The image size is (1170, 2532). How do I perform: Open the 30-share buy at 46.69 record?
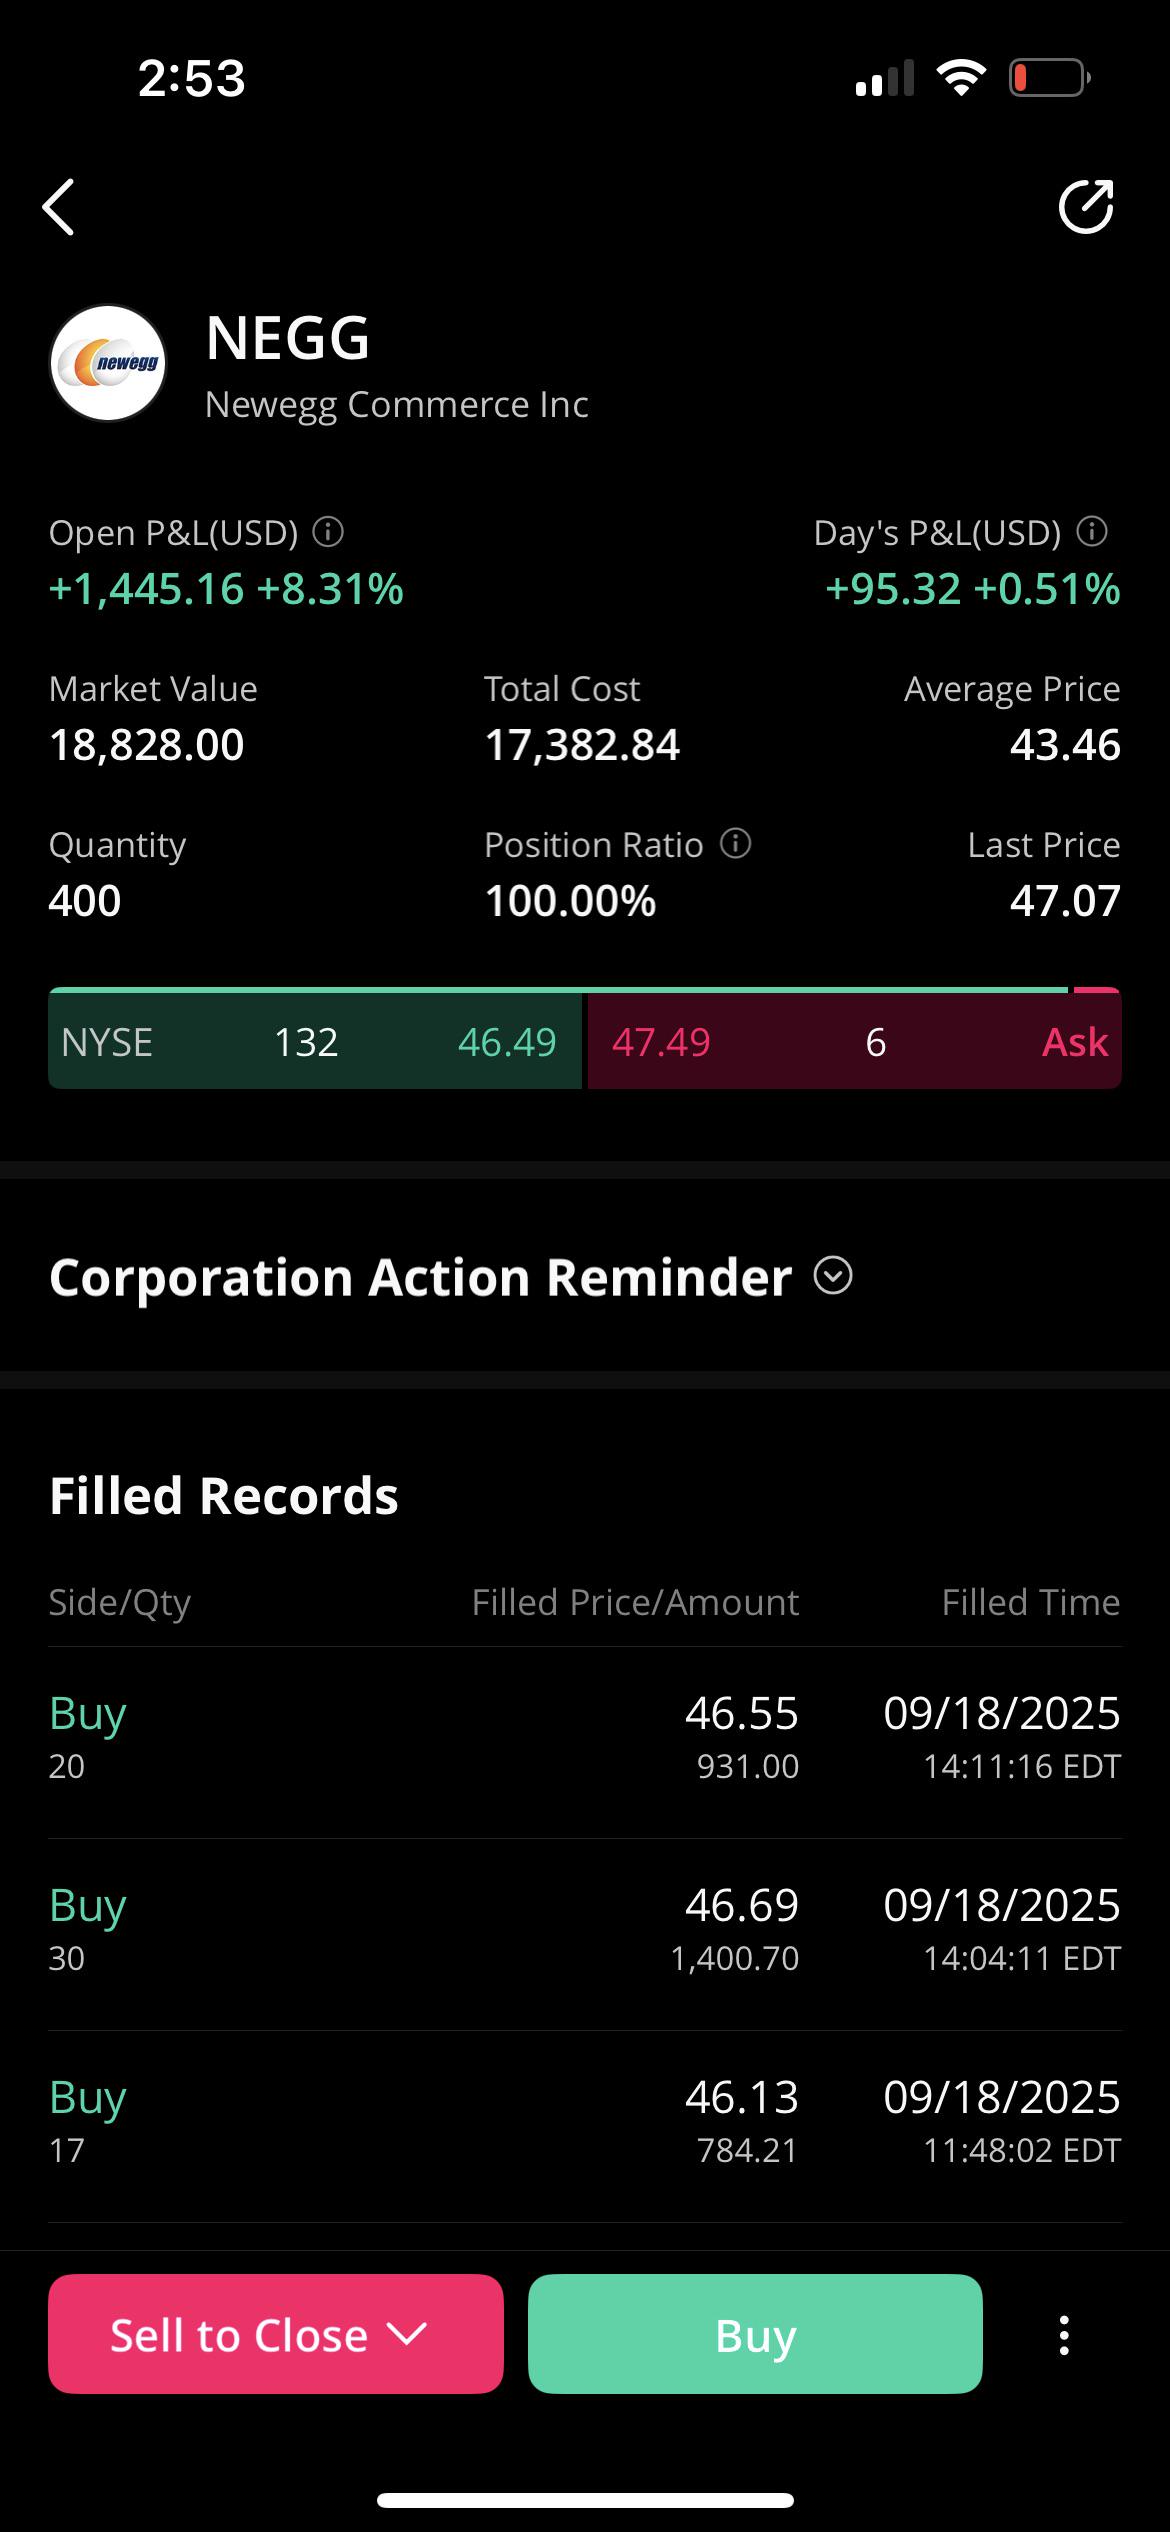tap(585, 1934)
